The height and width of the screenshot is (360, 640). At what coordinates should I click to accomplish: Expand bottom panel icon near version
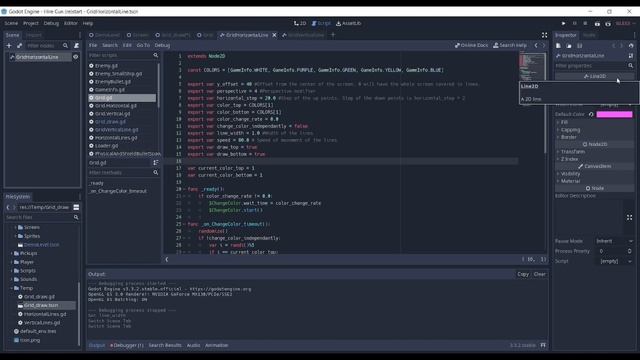(x=543, y=345)
